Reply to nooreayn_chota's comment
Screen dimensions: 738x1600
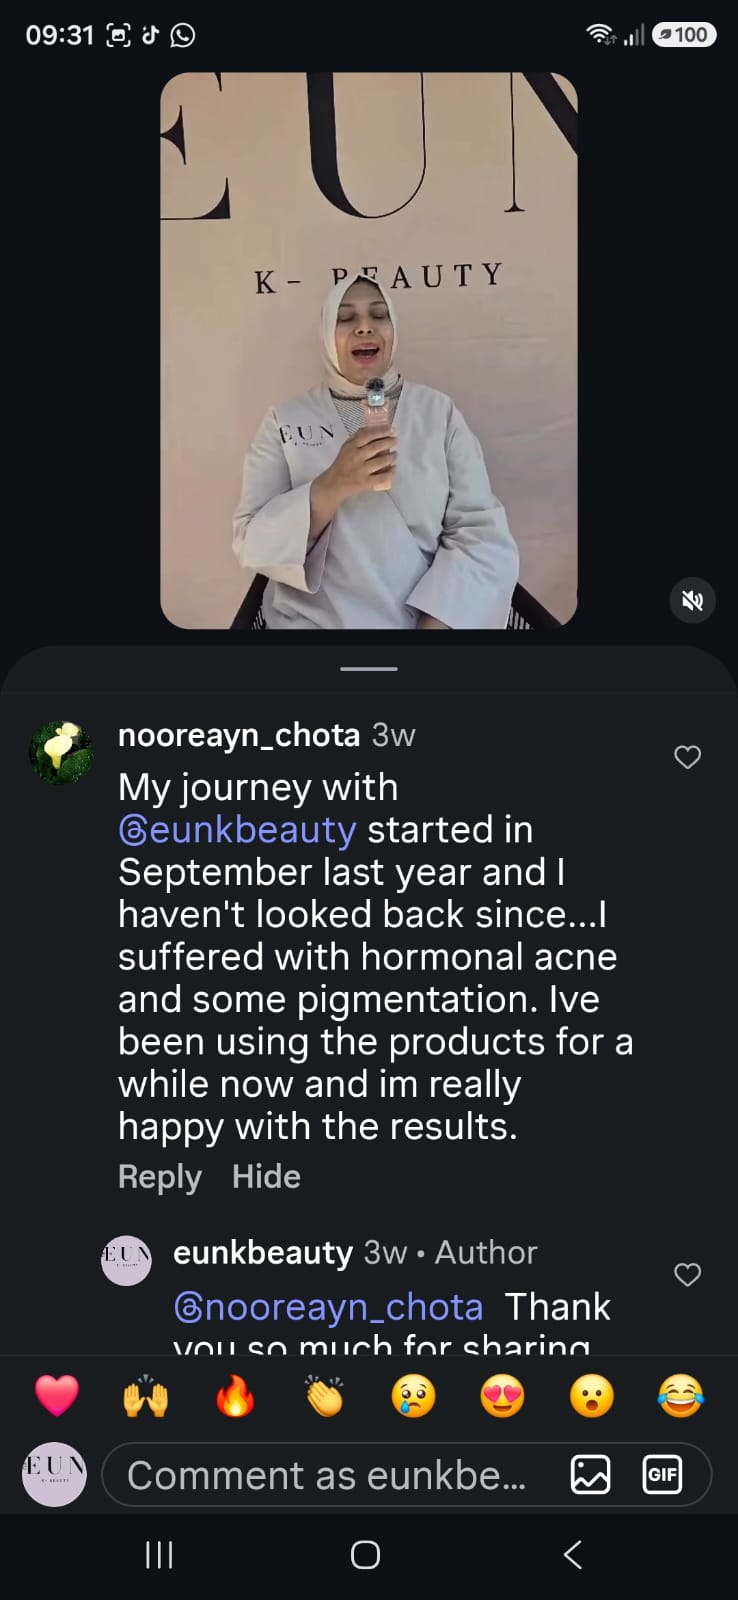[x=160, y=1177]
